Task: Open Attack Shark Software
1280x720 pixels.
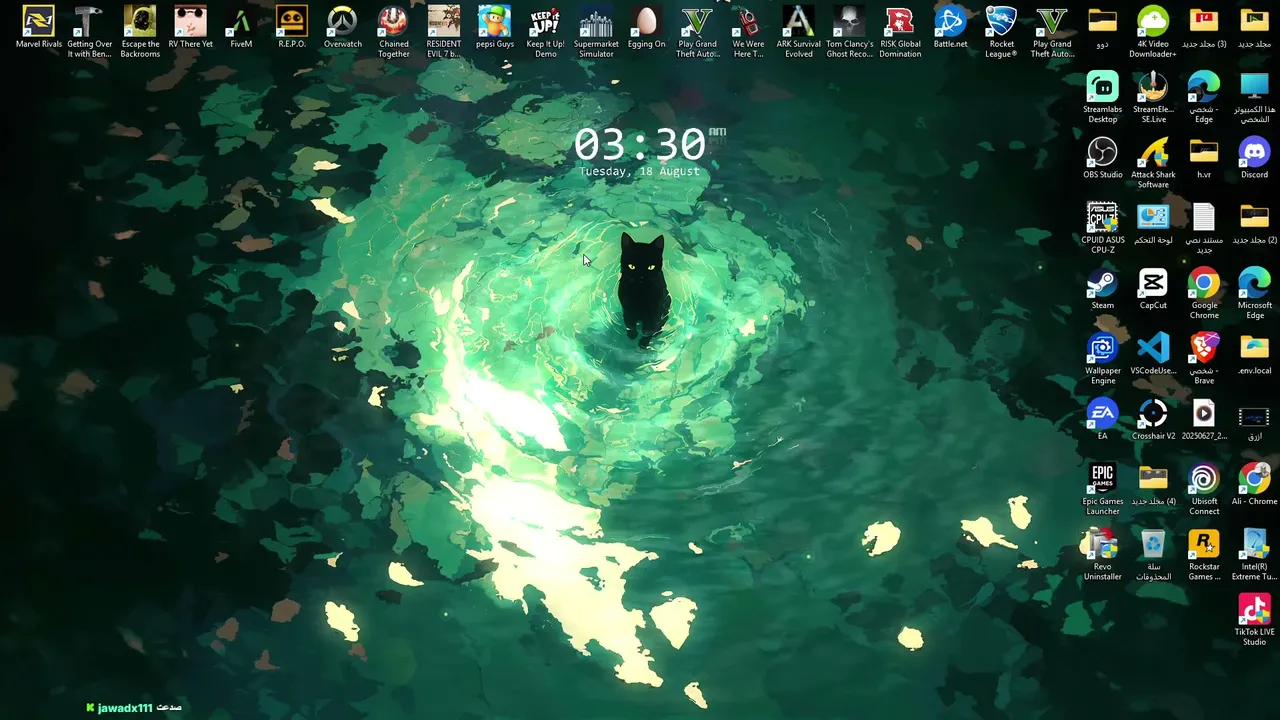Action: click(1153, 162)
